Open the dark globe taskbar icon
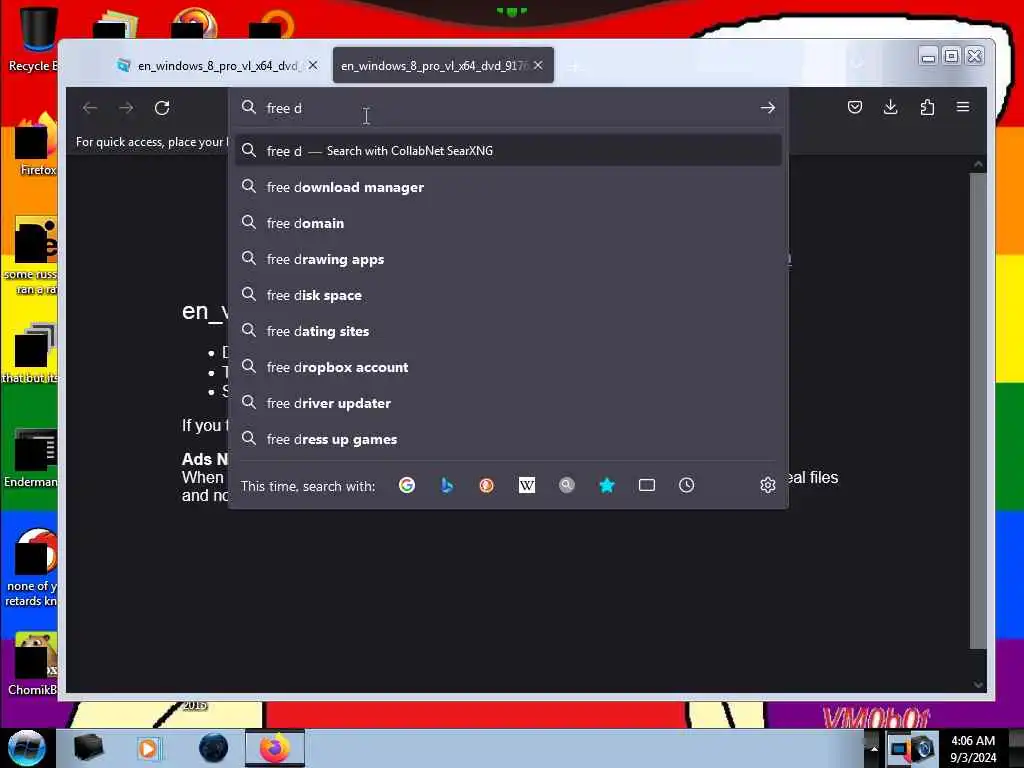Image resolution: width=1024 pixels, height=768 pixels. [213, 748]
